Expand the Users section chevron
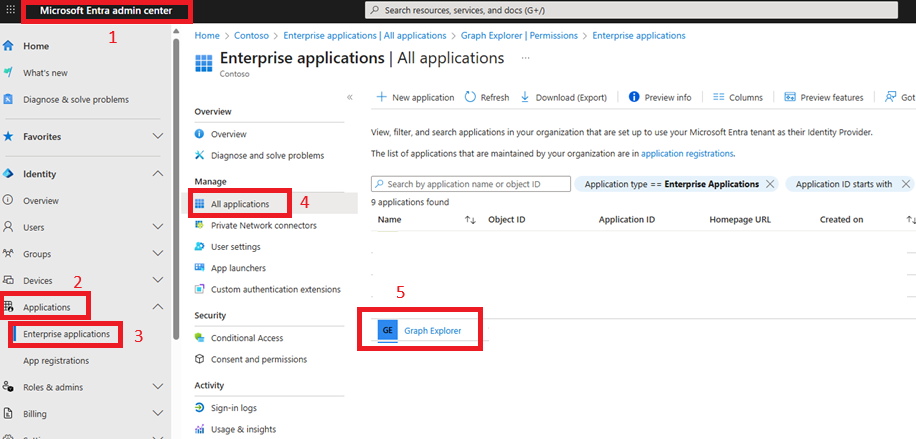The height and width of the screenshot is (439, 916). pyautogui.click(x=158, y=227)
